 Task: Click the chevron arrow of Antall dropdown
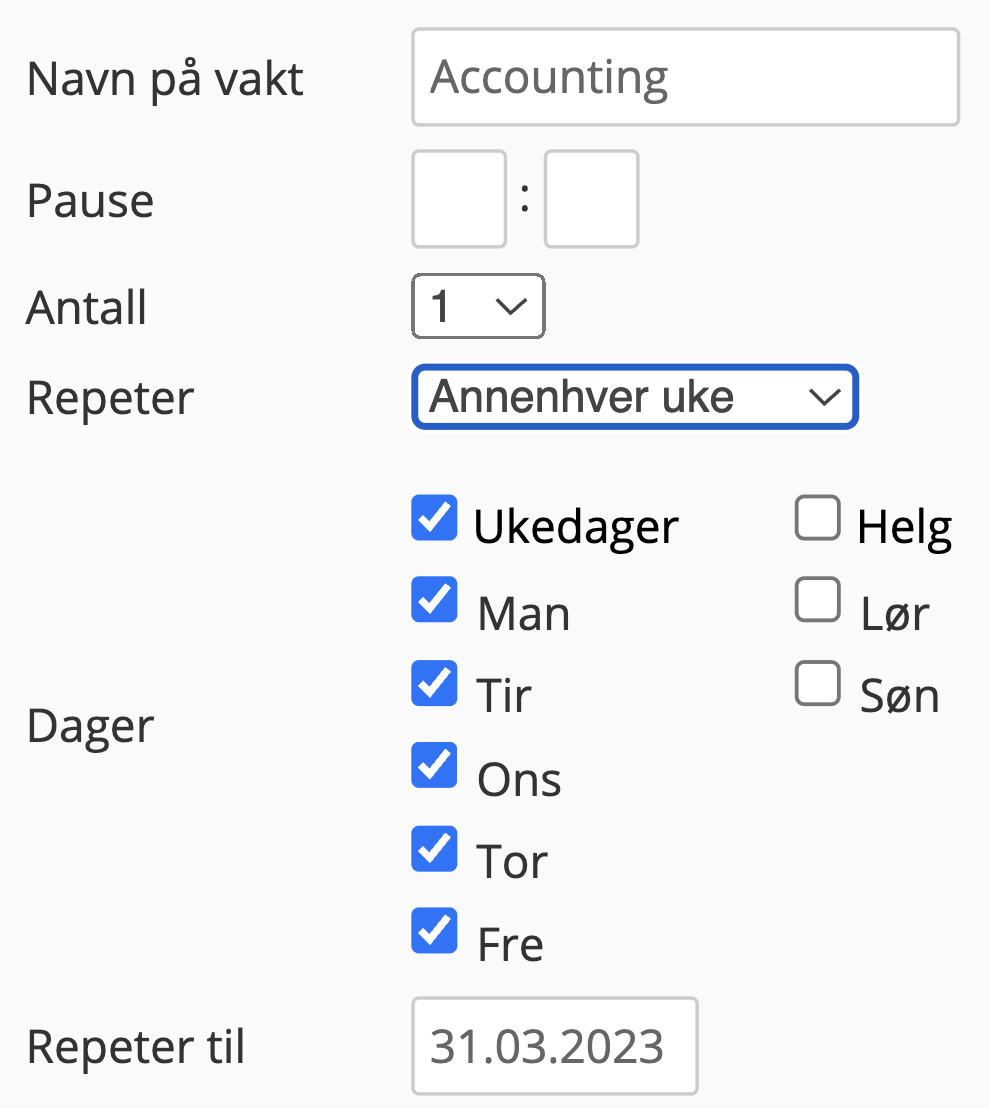512,307
